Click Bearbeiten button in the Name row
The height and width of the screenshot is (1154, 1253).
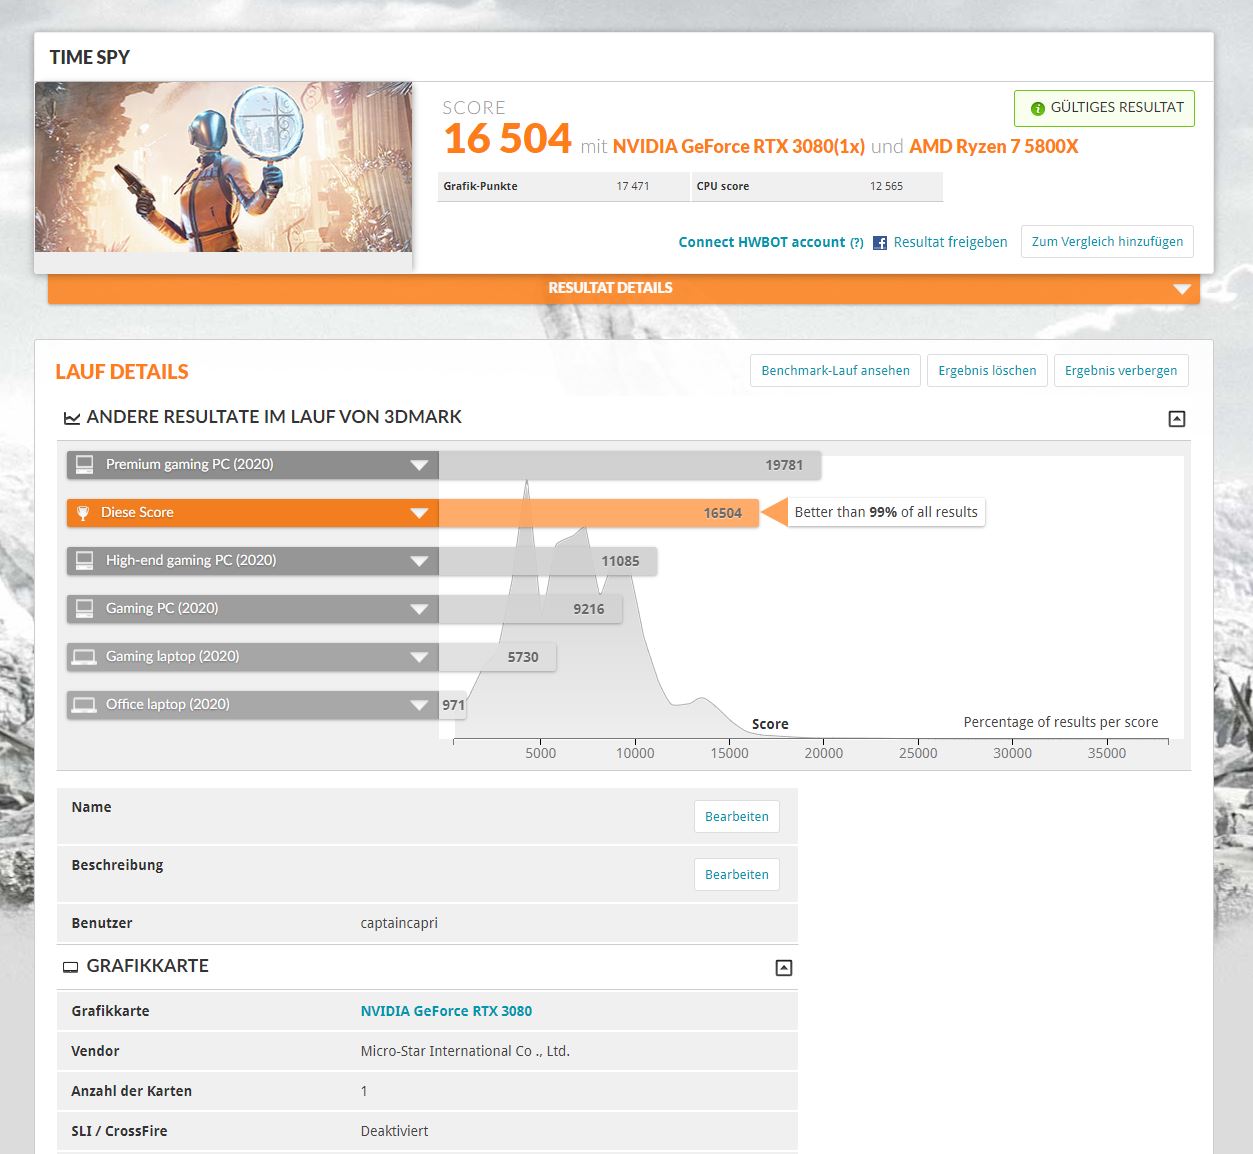click(x=737, y=816)
